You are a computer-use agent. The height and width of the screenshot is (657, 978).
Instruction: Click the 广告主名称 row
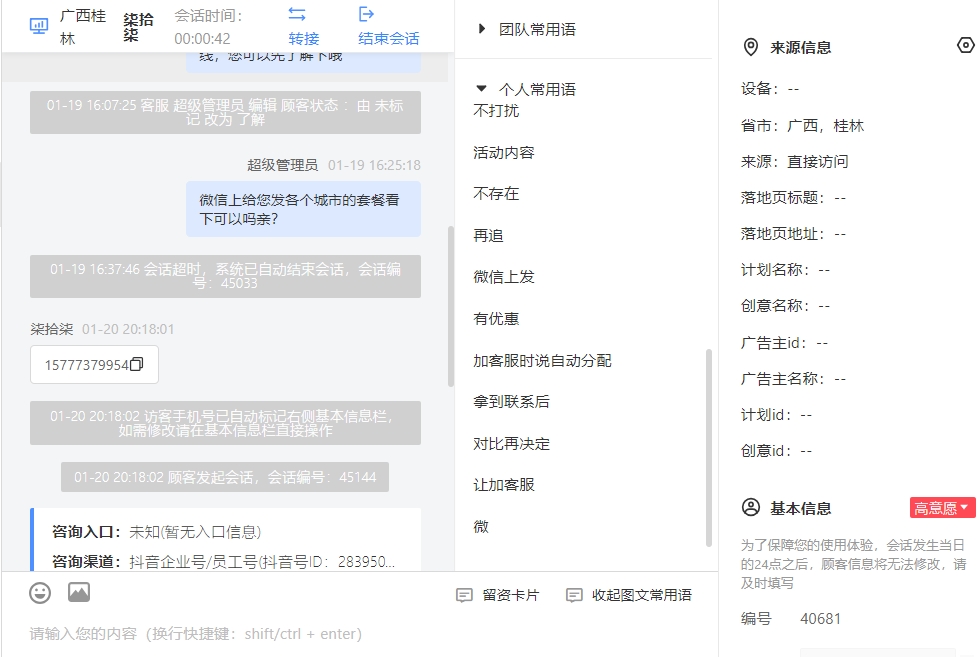coord(793,379)
